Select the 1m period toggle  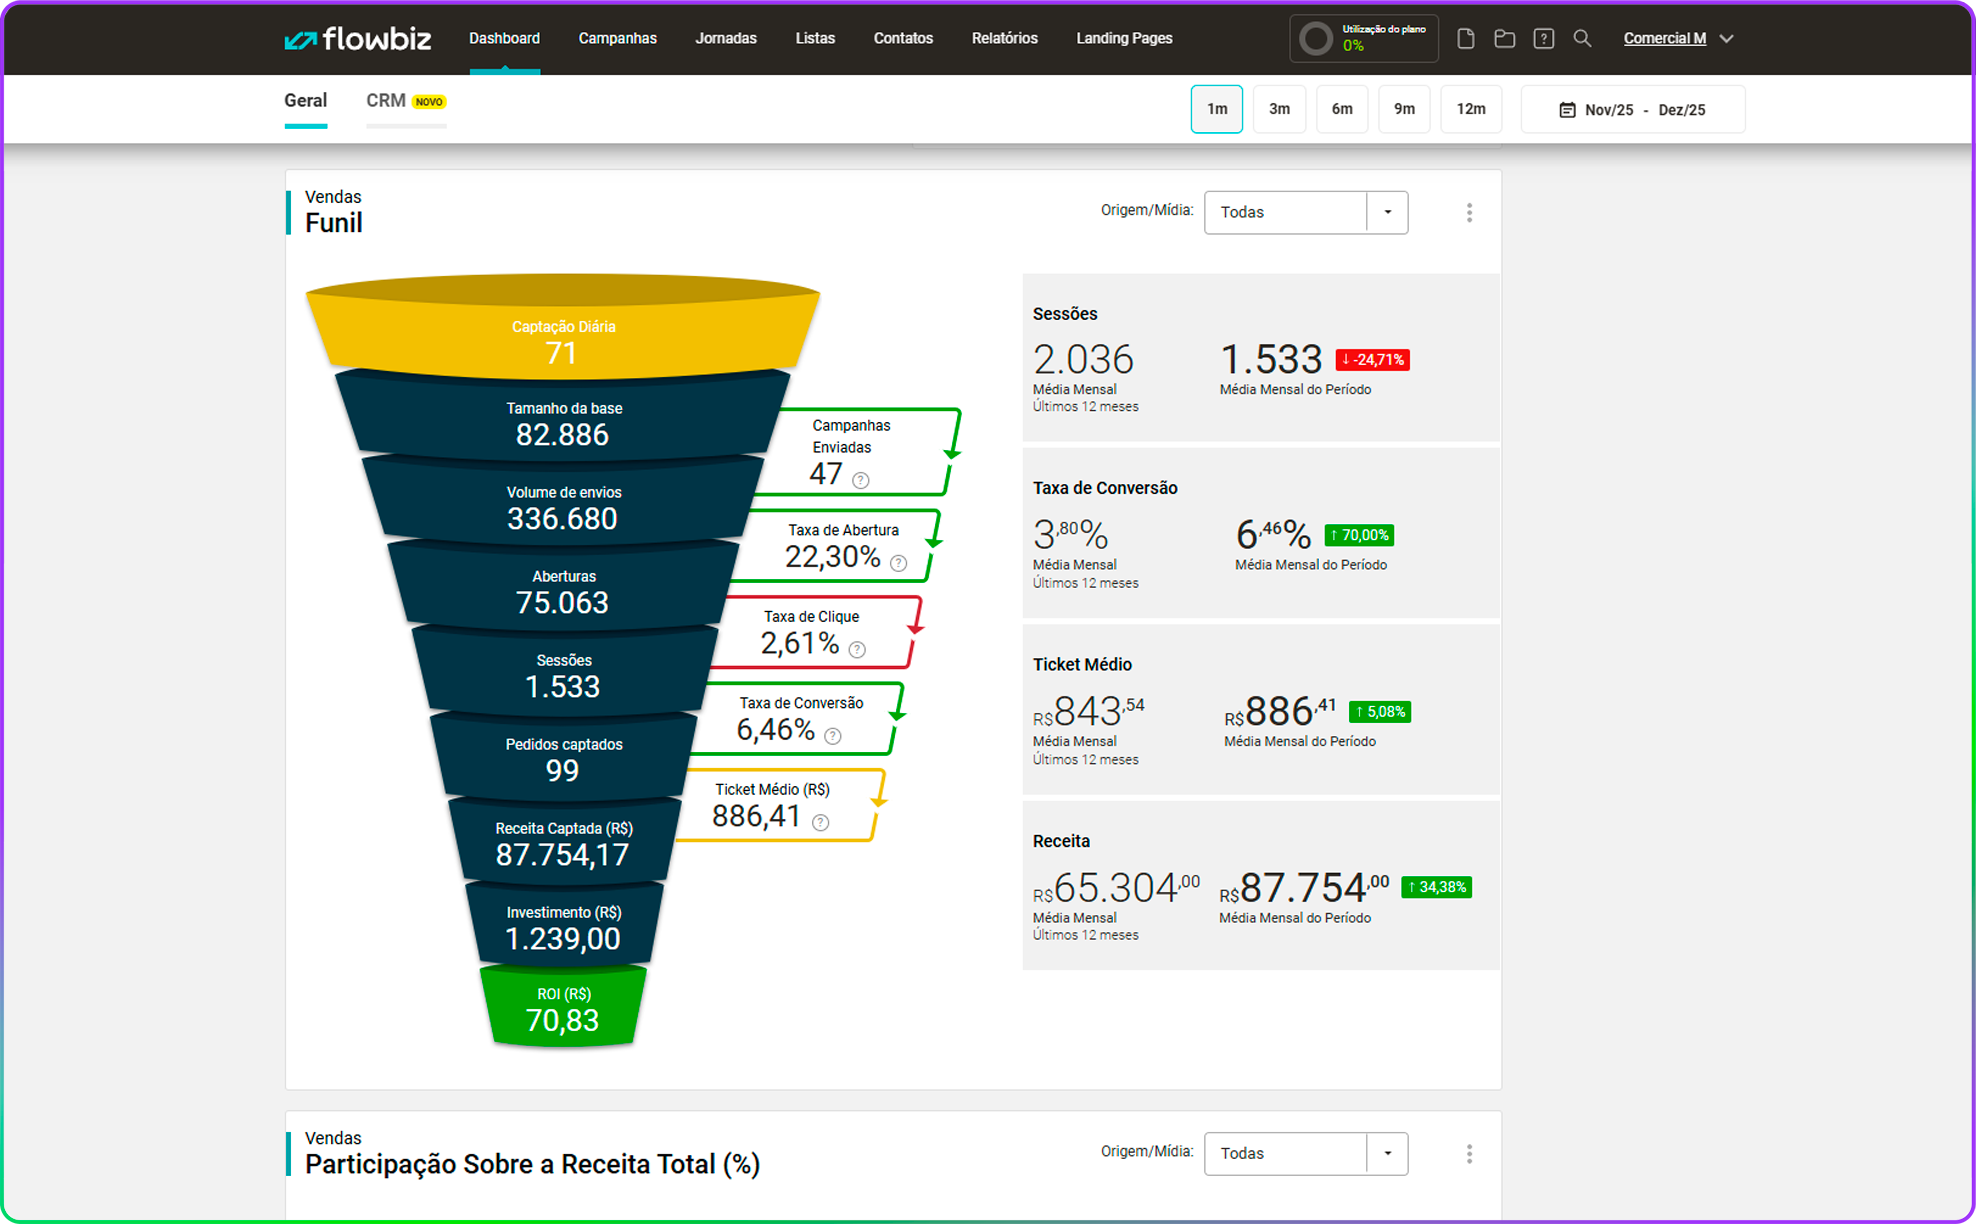pos(1216,109)
